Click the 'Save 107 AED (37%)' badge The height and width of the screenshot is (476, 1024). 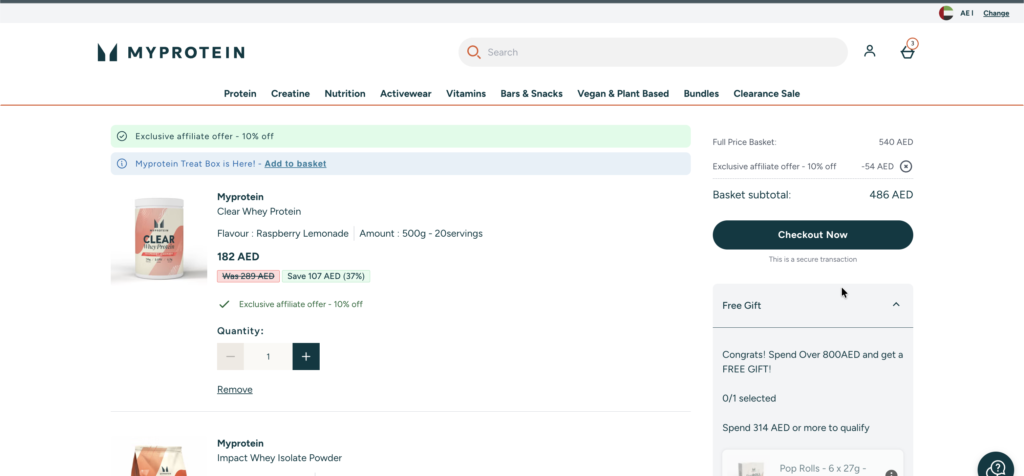[x=326, y=276]
